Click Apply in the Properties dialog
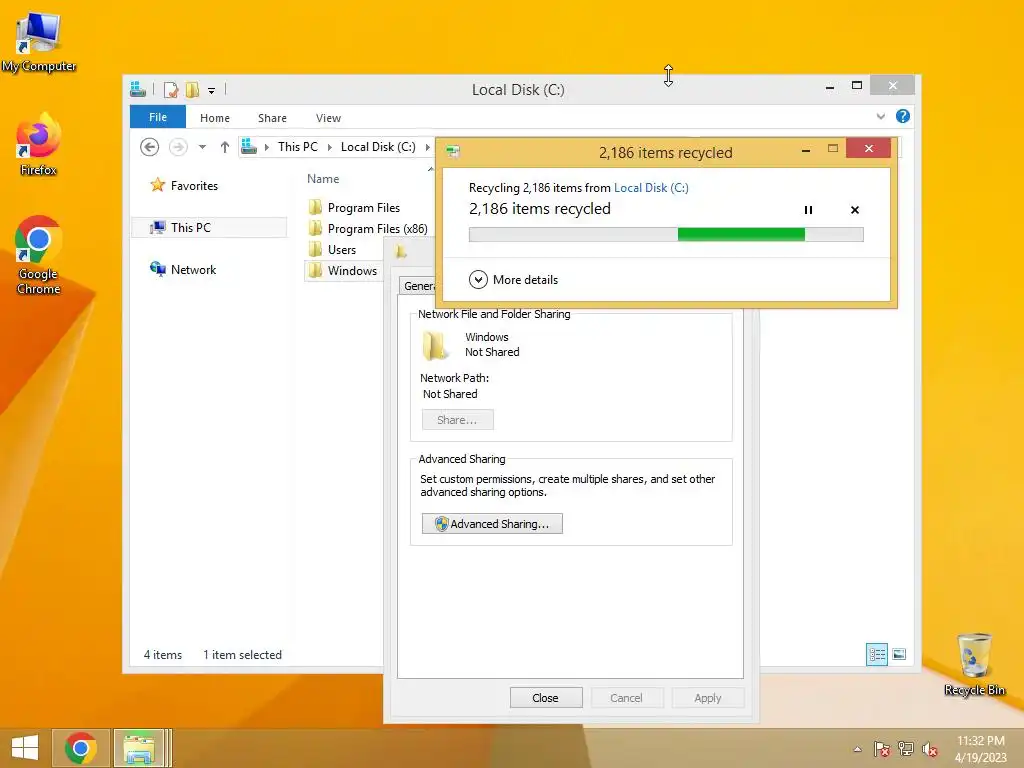Screen dimensions: 1024x768 point(708,698)
